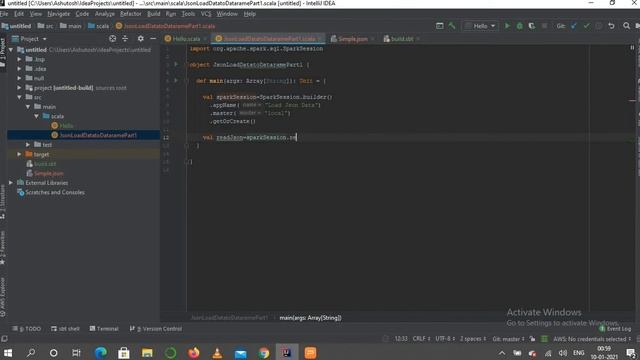Screen dimensions: 640x360
Task: Click Git master branch widget
Action: pos(508,339)
